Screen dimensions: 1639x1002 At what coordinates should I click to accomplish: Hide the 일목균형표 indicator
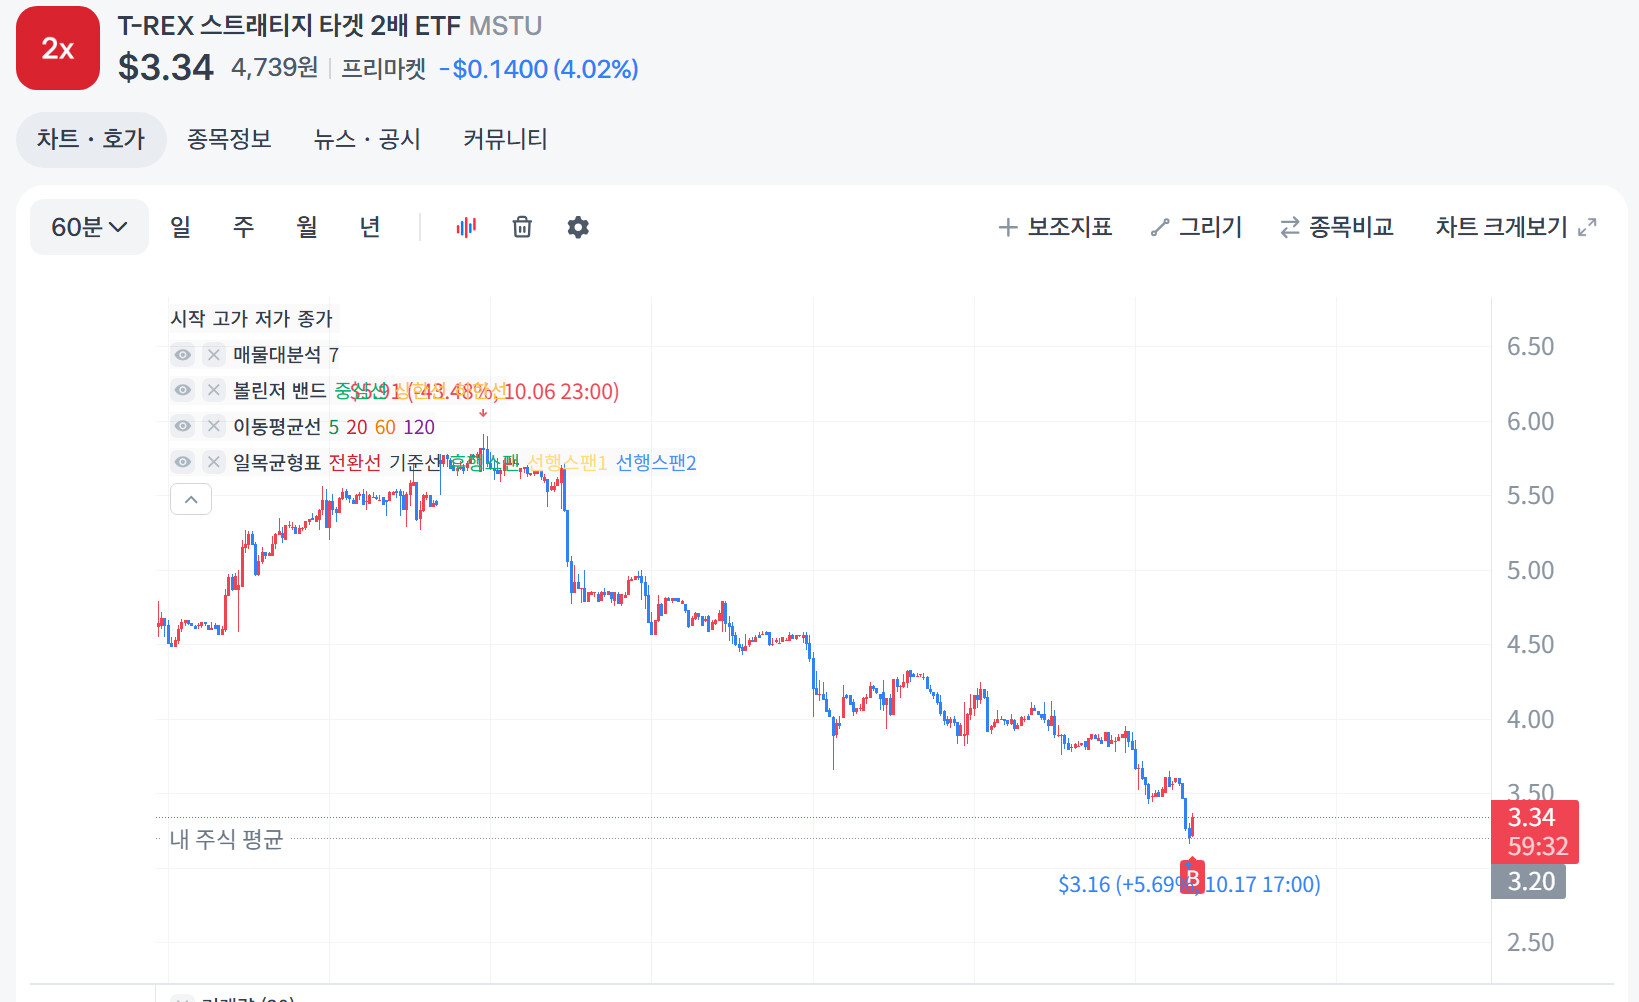(182, 462)
